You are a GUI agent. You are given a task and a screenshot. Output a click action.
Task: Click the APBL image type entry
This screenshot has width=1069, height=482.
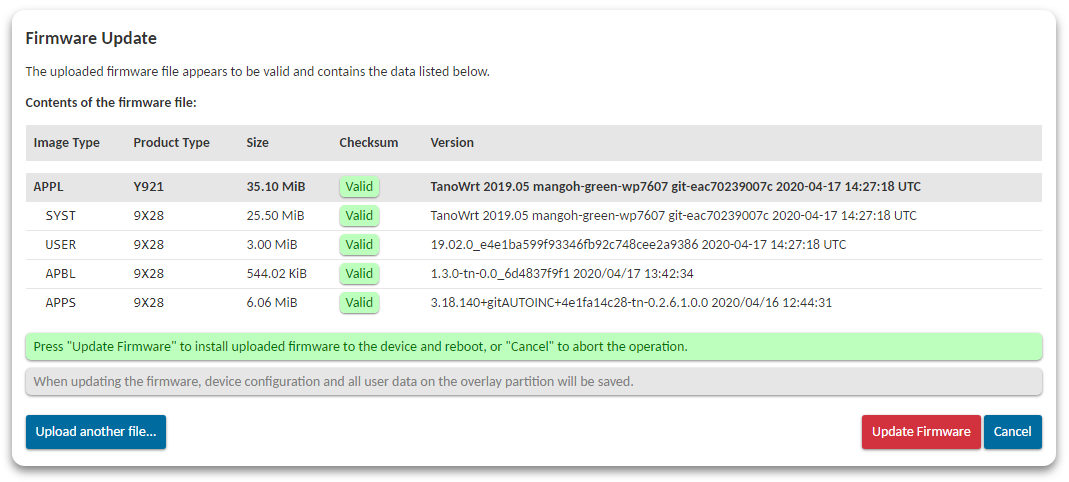[61, 274]
